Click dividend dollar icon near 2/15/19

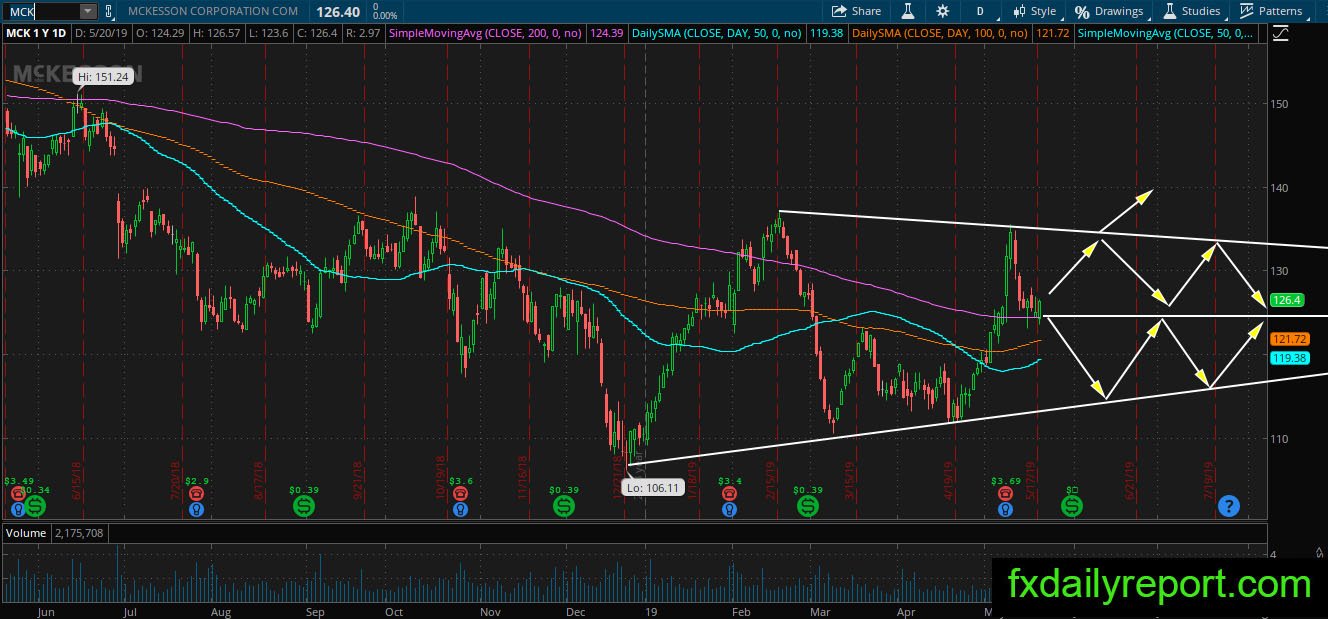click(806, 507)
